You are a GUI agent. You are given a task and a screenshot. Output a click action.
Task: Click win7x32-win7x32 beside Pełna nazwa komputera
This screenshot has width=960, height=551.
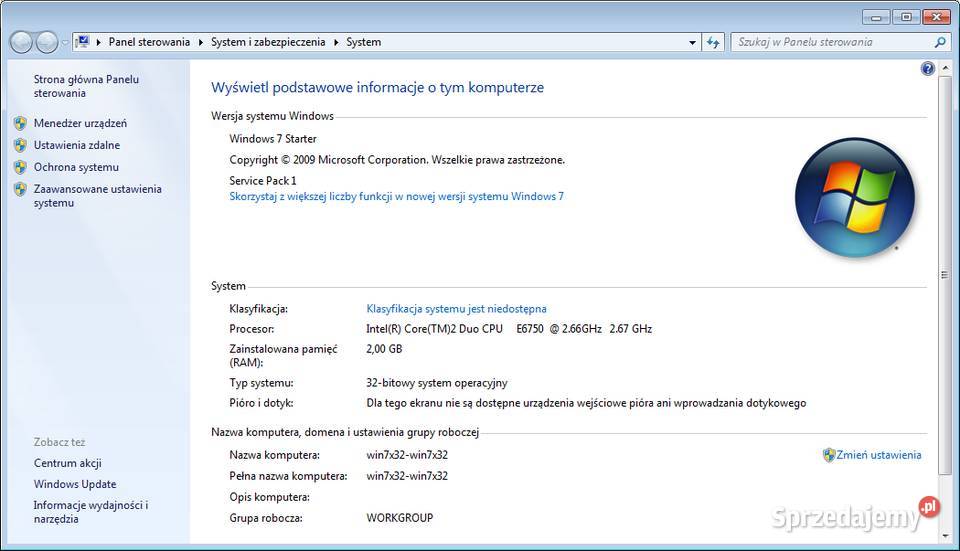(x=407, y=476)
